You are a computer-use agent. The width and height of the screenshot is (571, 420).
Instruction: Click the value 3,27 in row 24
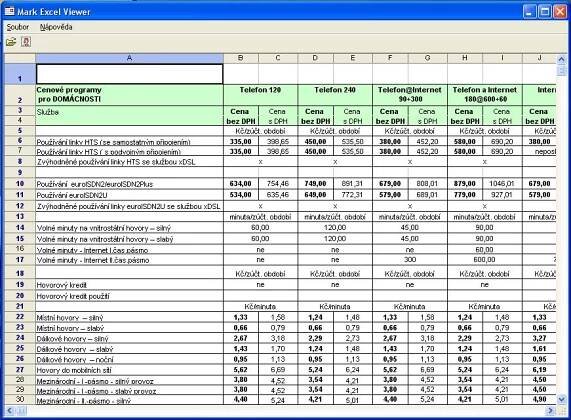point(539,338)
